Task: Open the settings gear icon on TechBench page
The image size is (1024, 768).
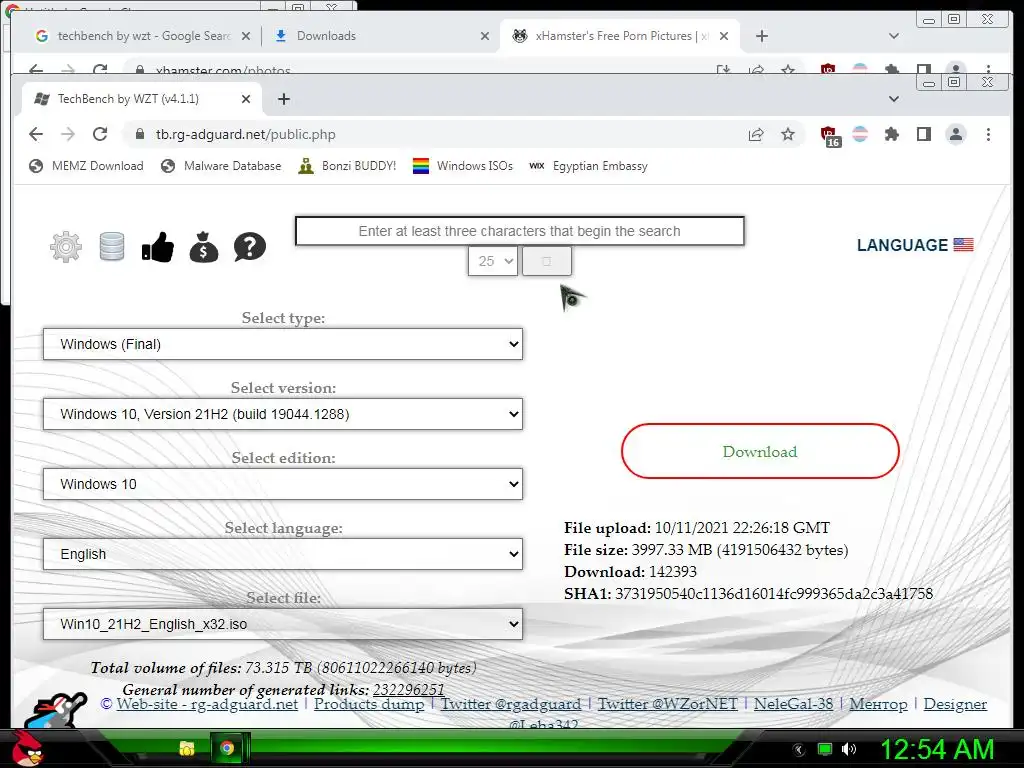Action: click(x=66, y=247)
